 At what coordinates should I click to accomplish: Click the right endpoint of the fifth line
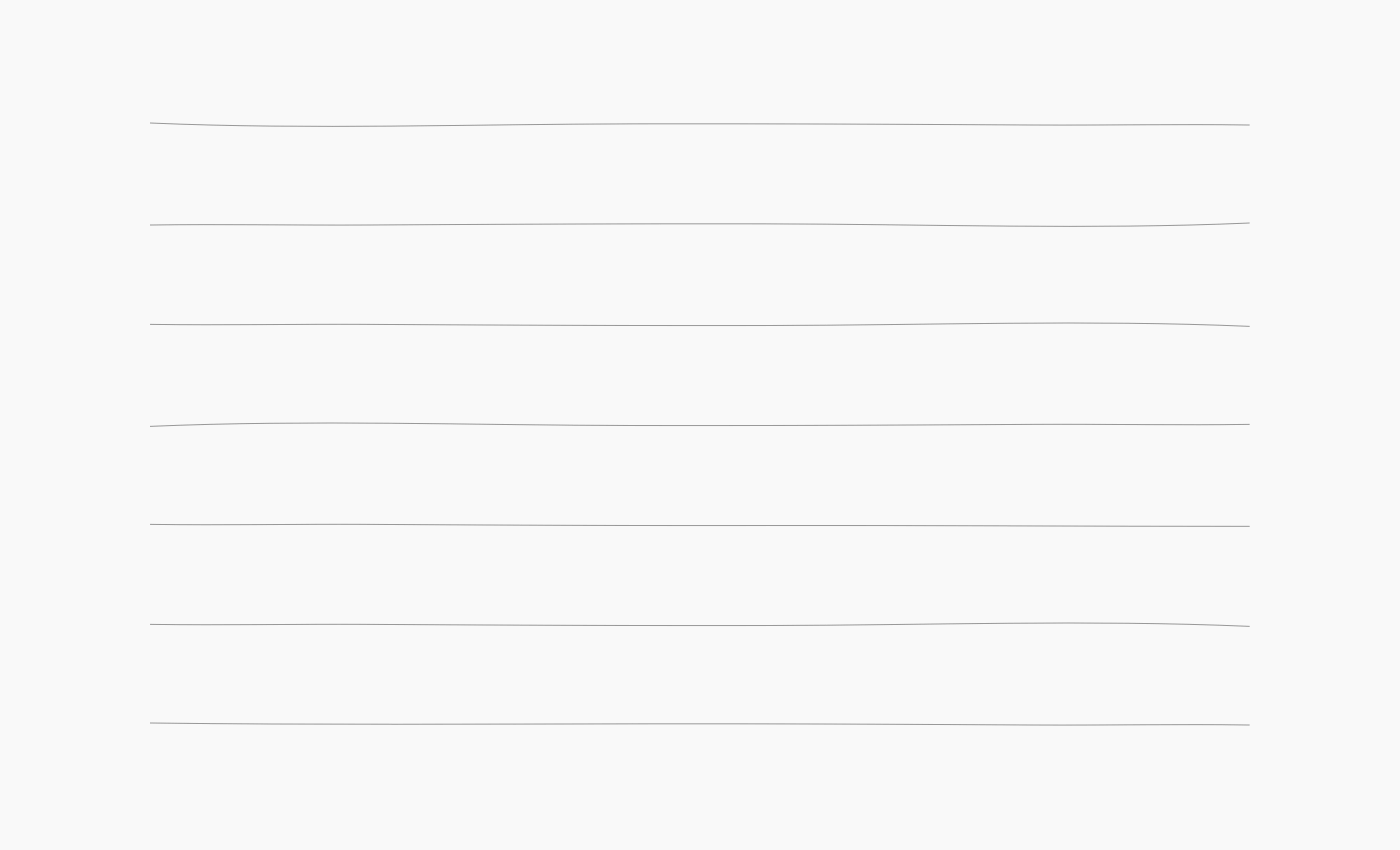point(1249,526)
